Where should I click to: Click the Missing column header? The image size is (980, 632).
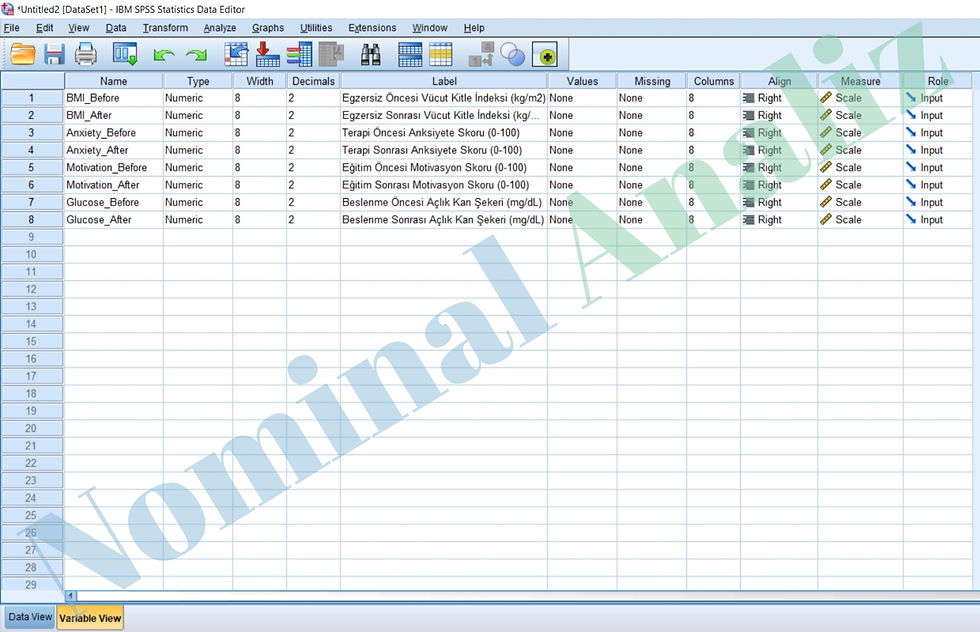pyautogui.click(x=651, y=81)
